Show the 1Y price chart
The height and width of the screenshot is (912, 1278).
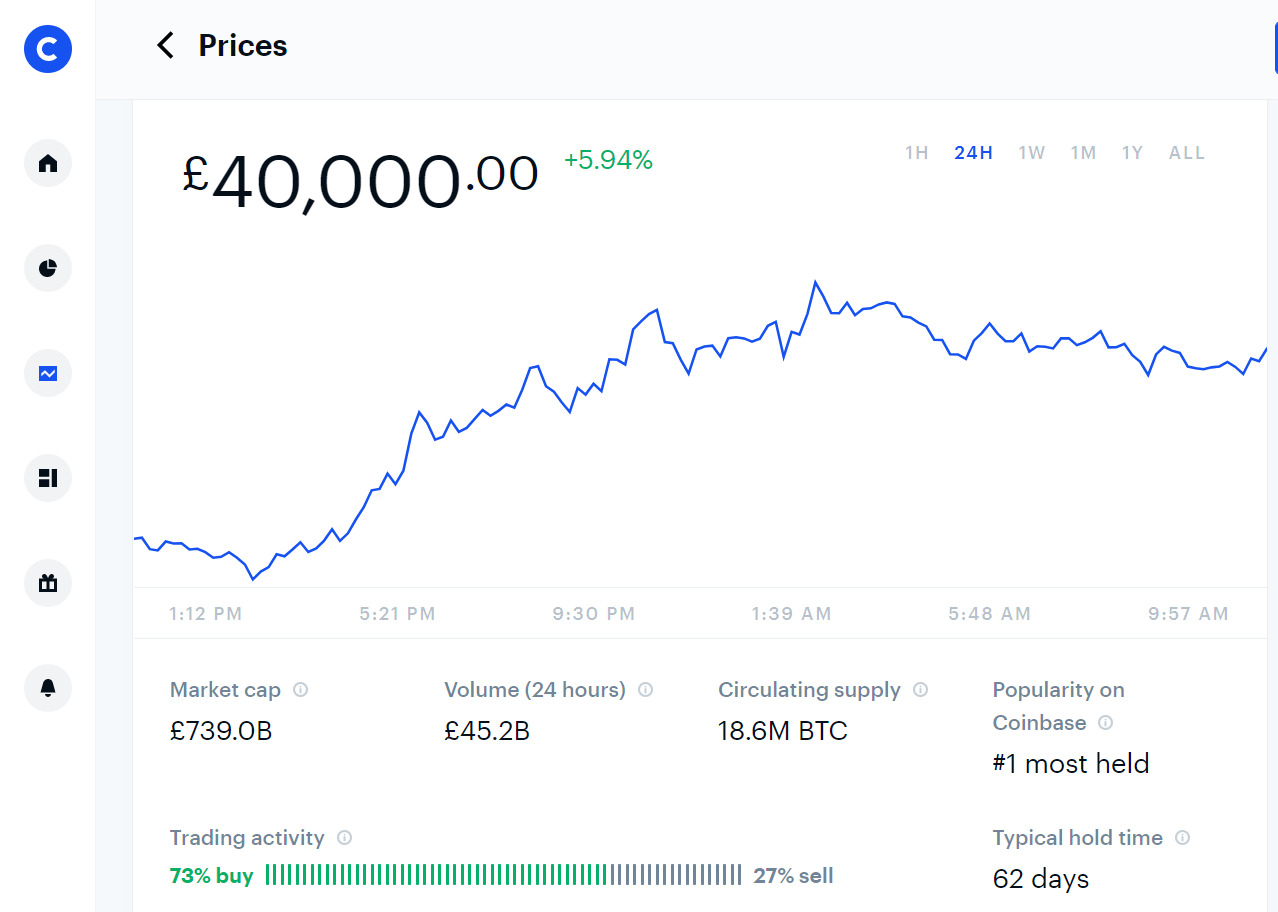pos(1132,153)
